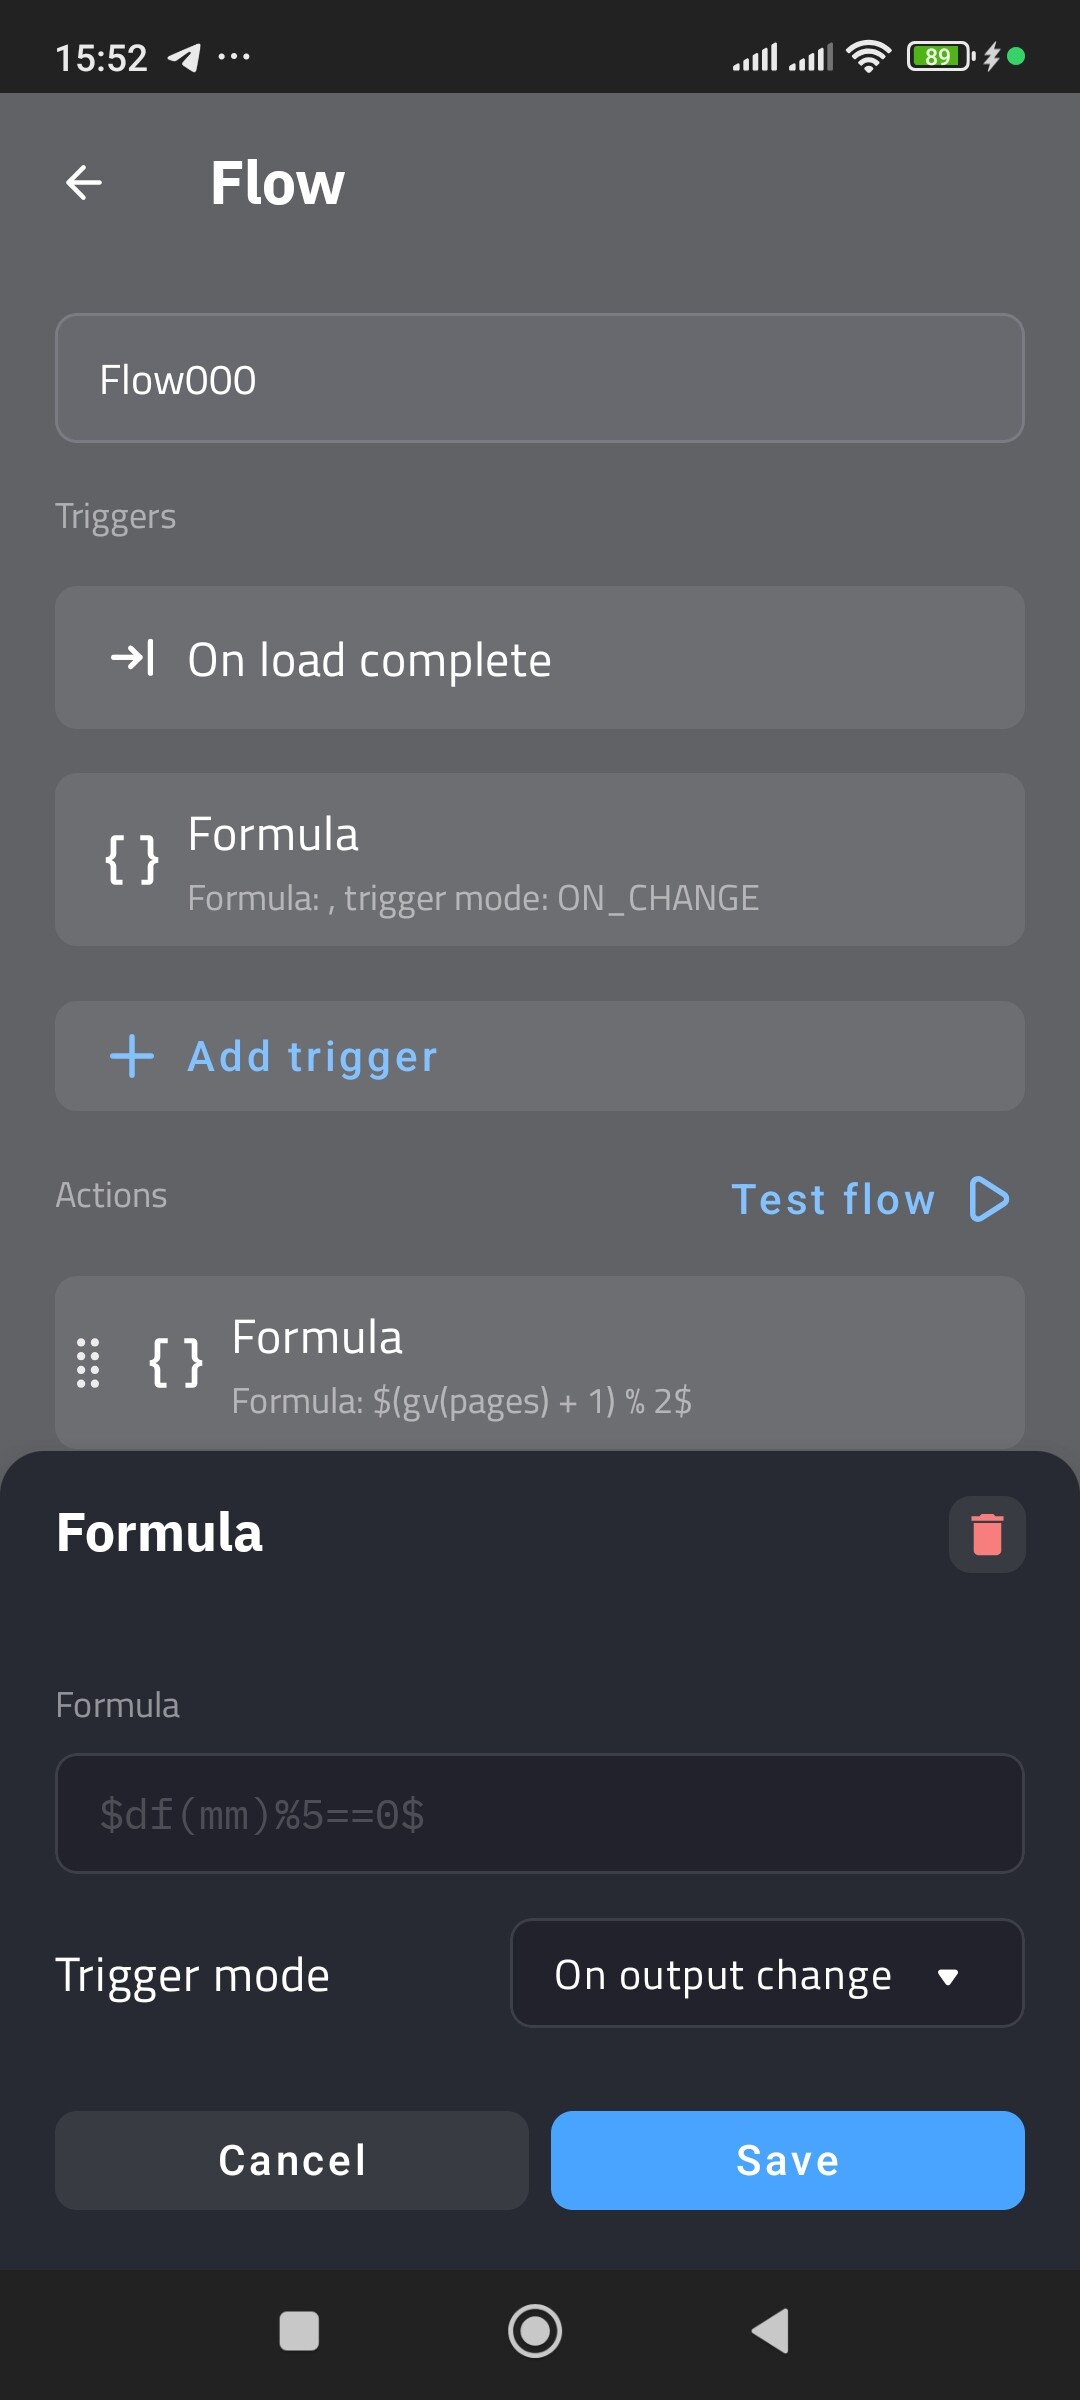The width and height of the screenshot is (1080, 2400).
Task: Click the plus icon for Add trigger
Action: pos(132,1057)
